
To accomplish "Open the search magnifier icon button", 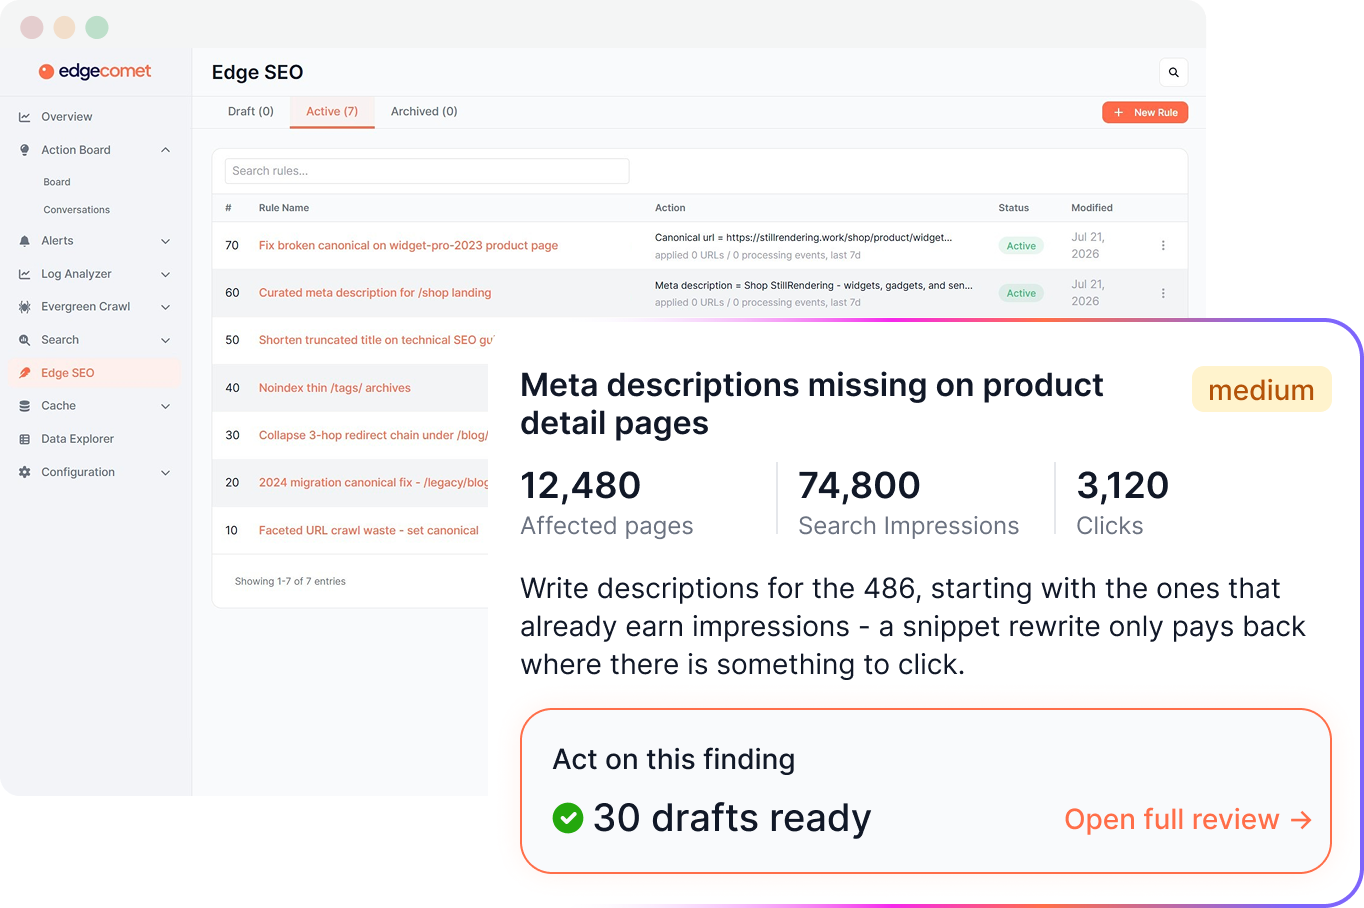I will tap(1174, 72).
